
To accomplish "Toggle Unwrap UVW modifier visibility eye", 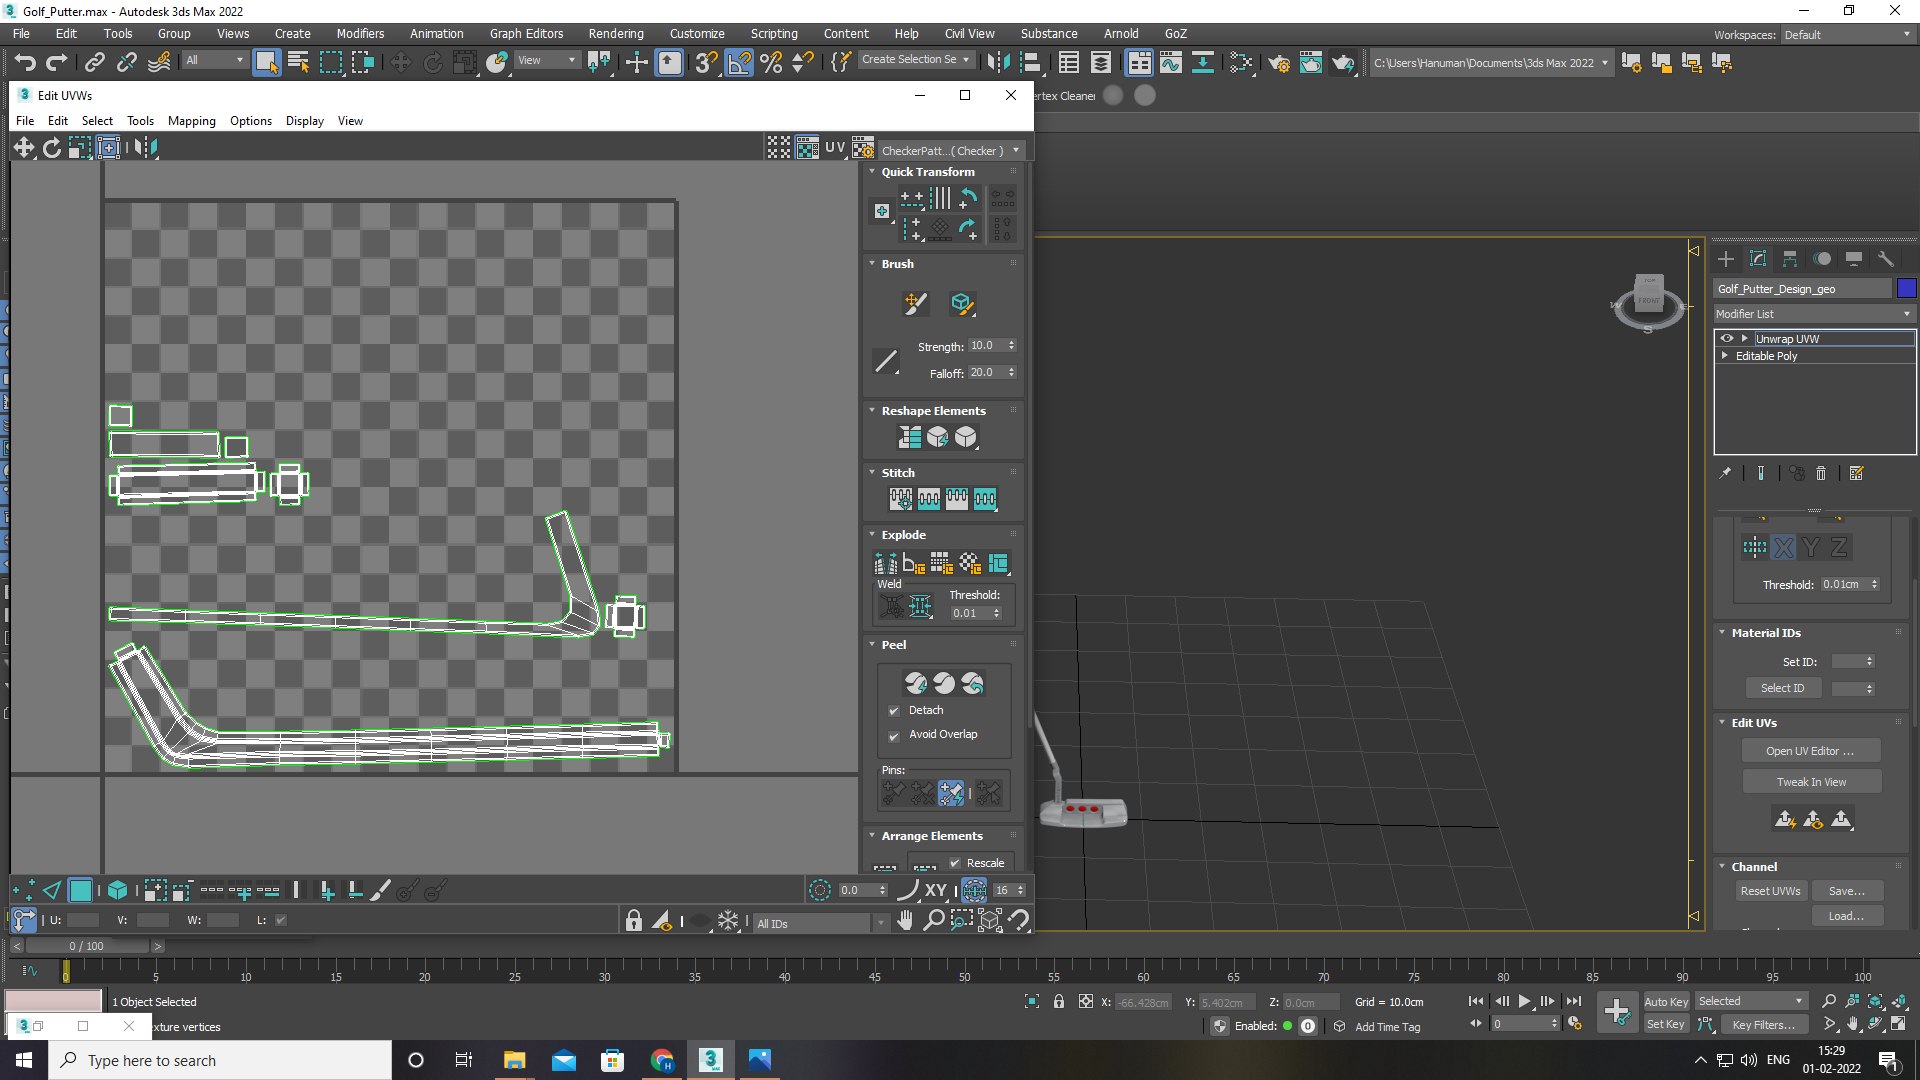I will pos(1726,339).
